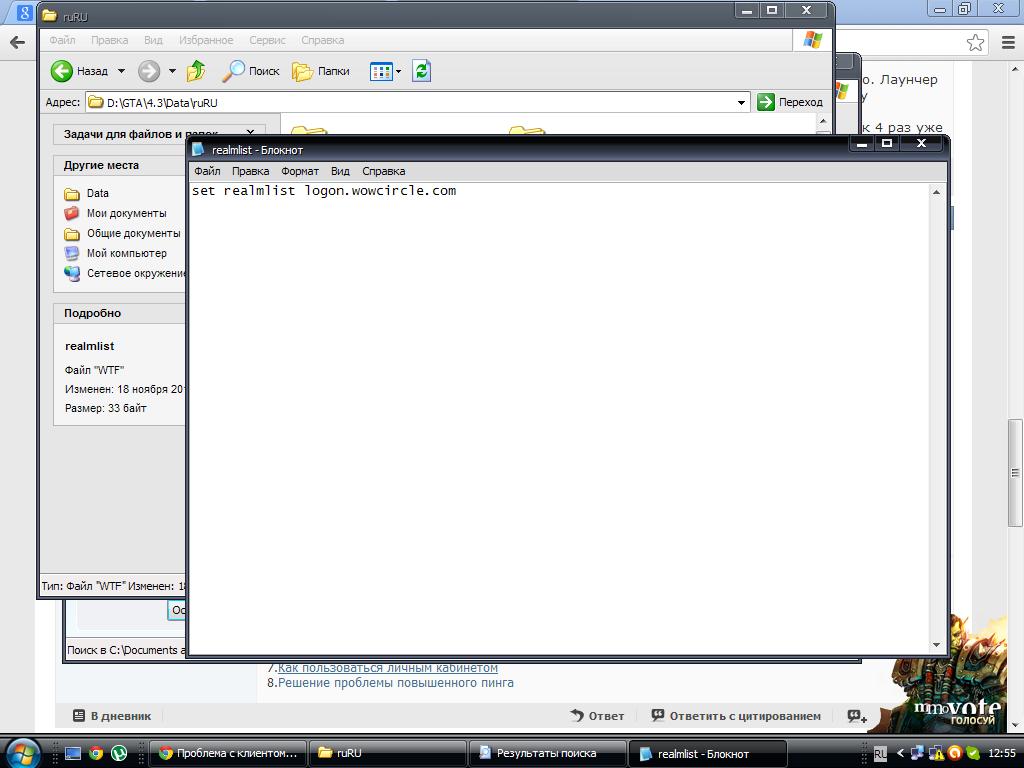Click the Forward arrow in Explorer toolbar

(148, 71)
